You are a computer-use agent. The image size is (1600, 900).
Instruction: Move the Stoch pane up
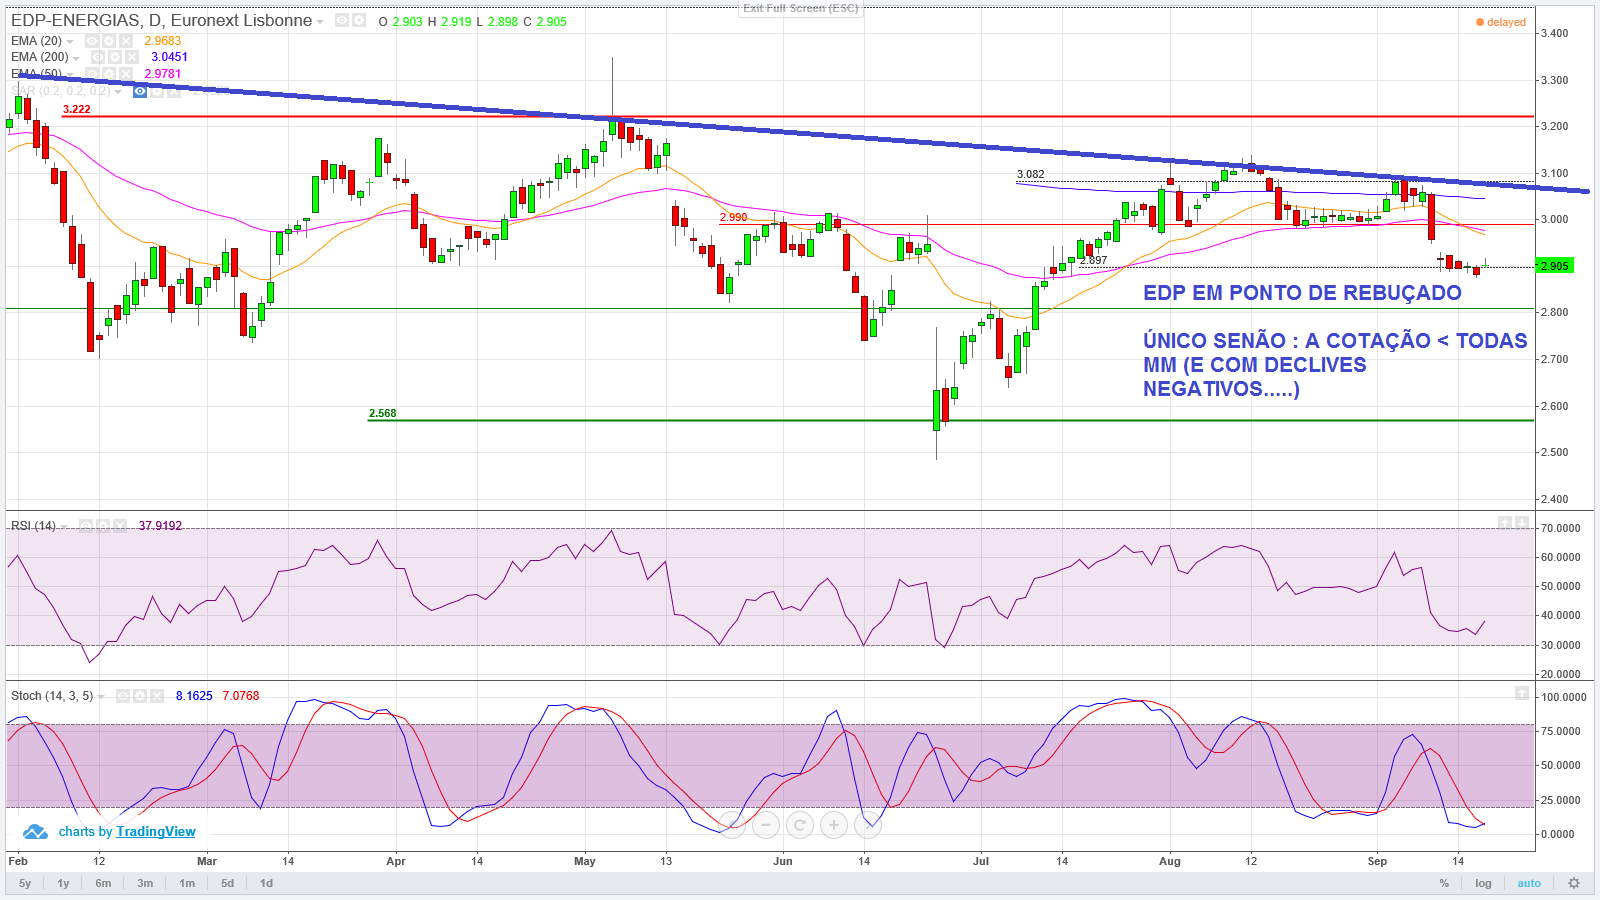[1521, 692]
